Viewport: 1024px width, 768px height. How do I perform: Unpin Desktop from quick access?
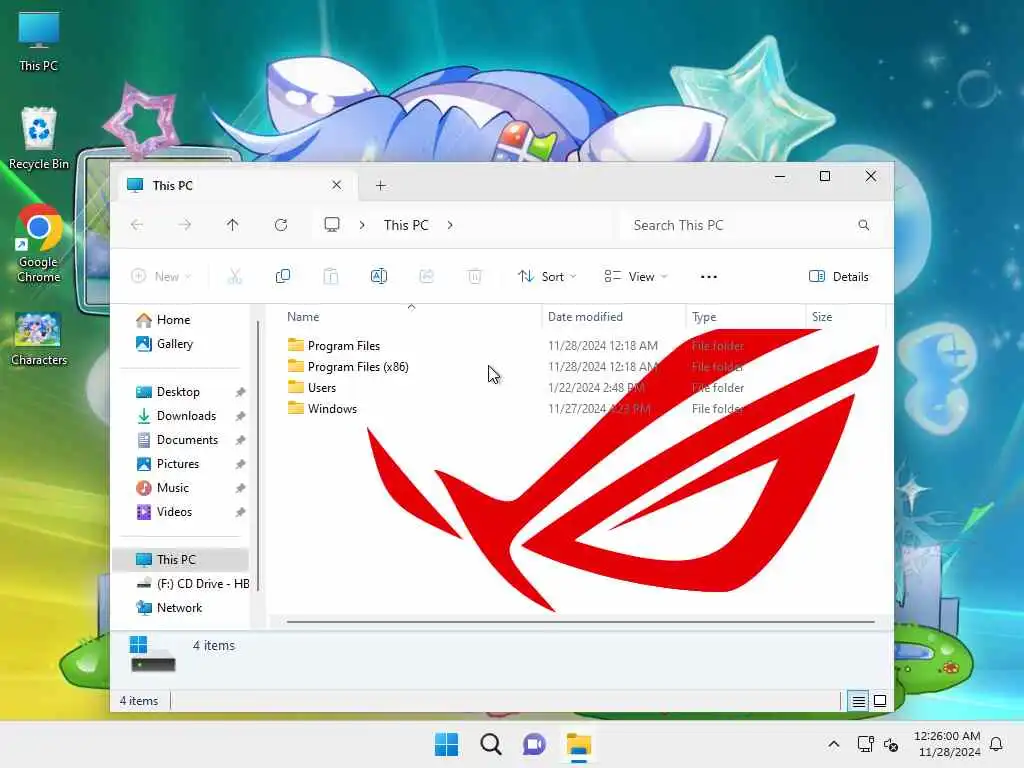pos(240,392)
